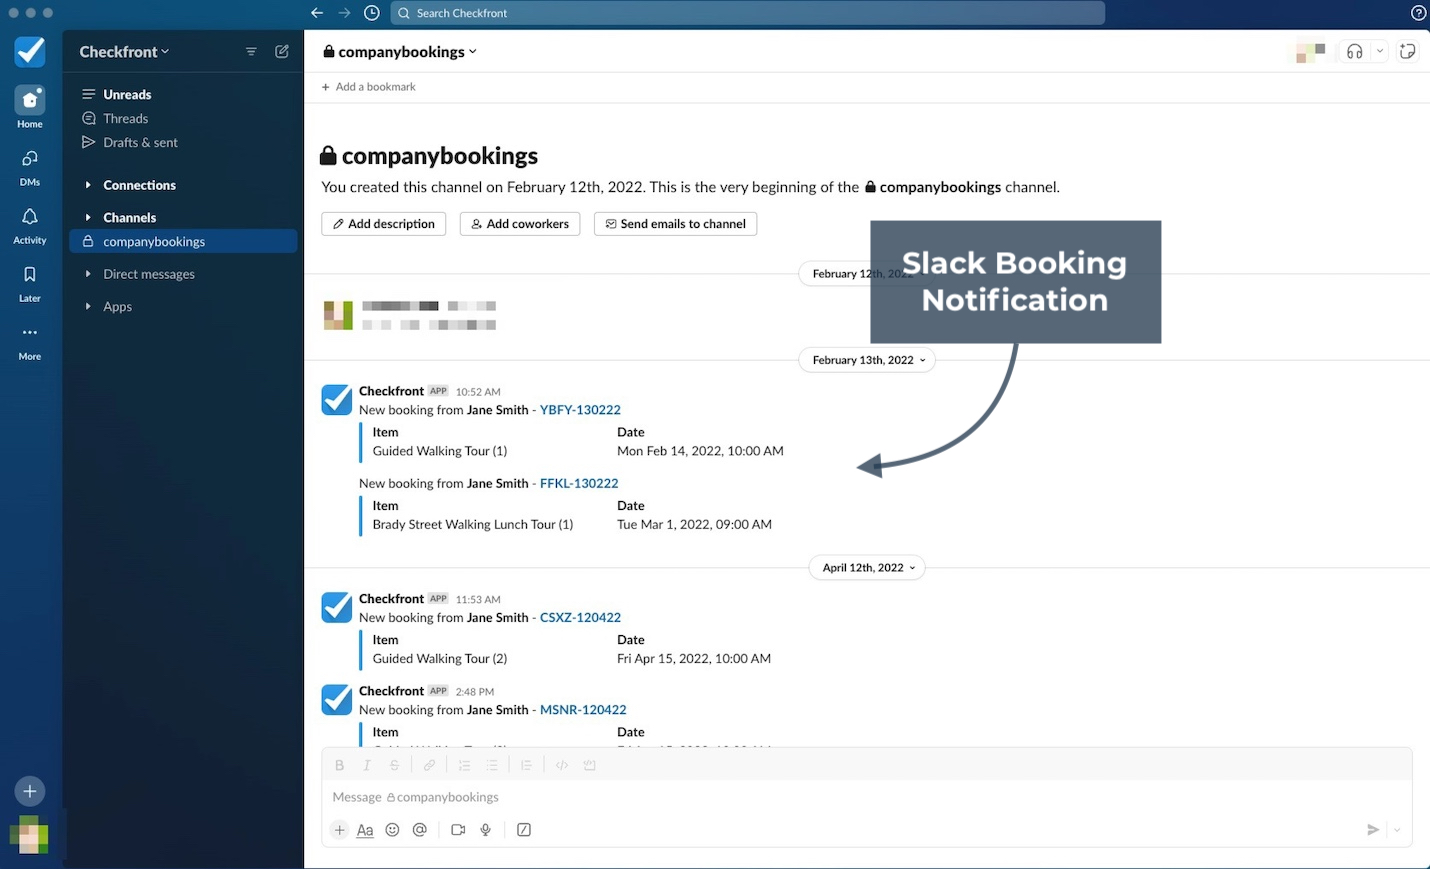Toggle bulleted list in composer
Screen dimensions: 1430x869
(x=491, y=765)
